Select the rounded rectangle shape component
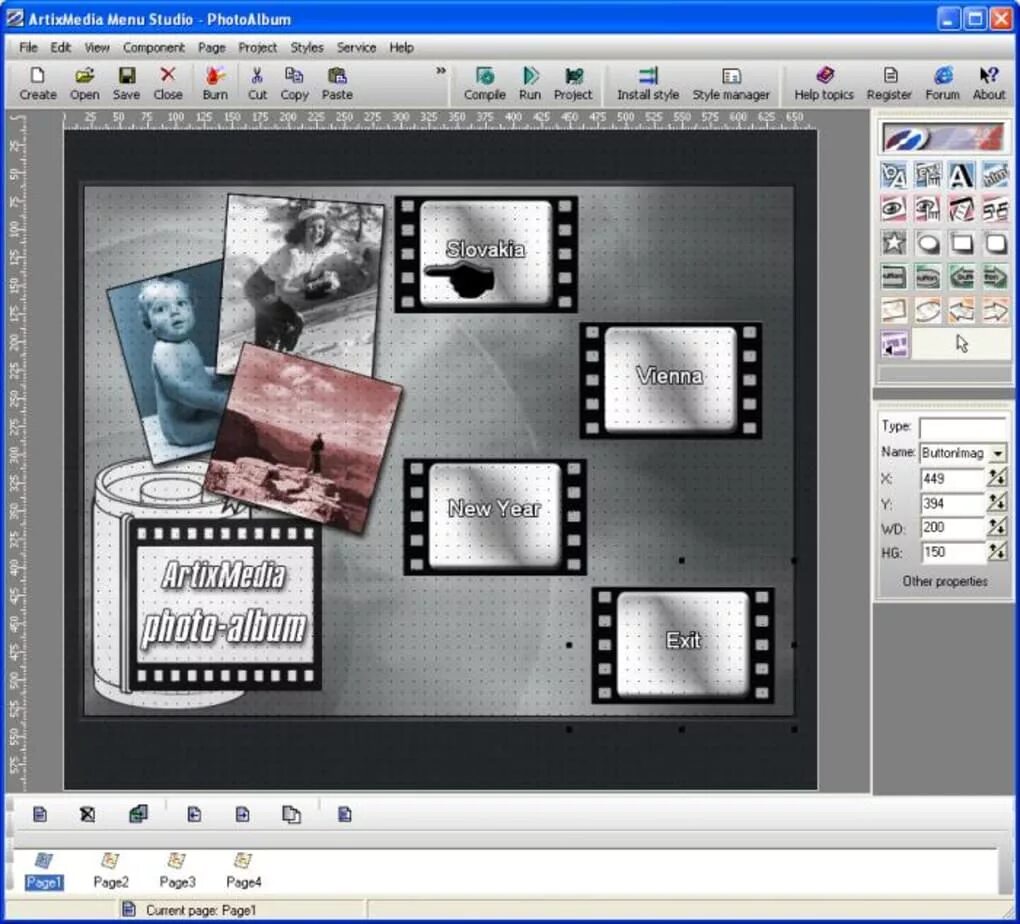1020x924 pixels. pos(995,243)
